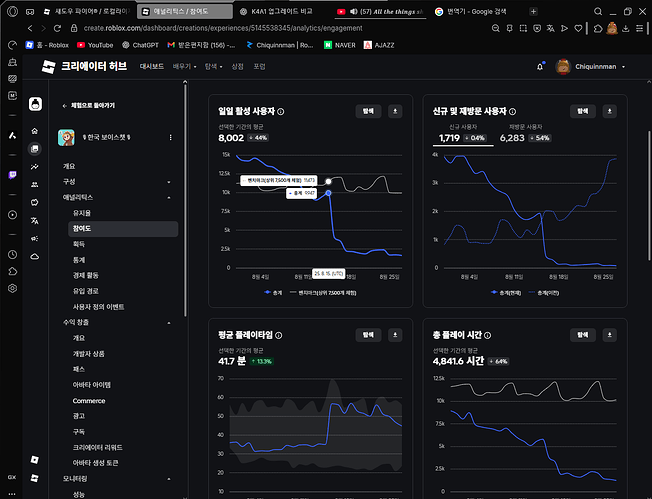Open a new browser tab
The width and height of the screenshot is (652, 499).
pos(533,12)
